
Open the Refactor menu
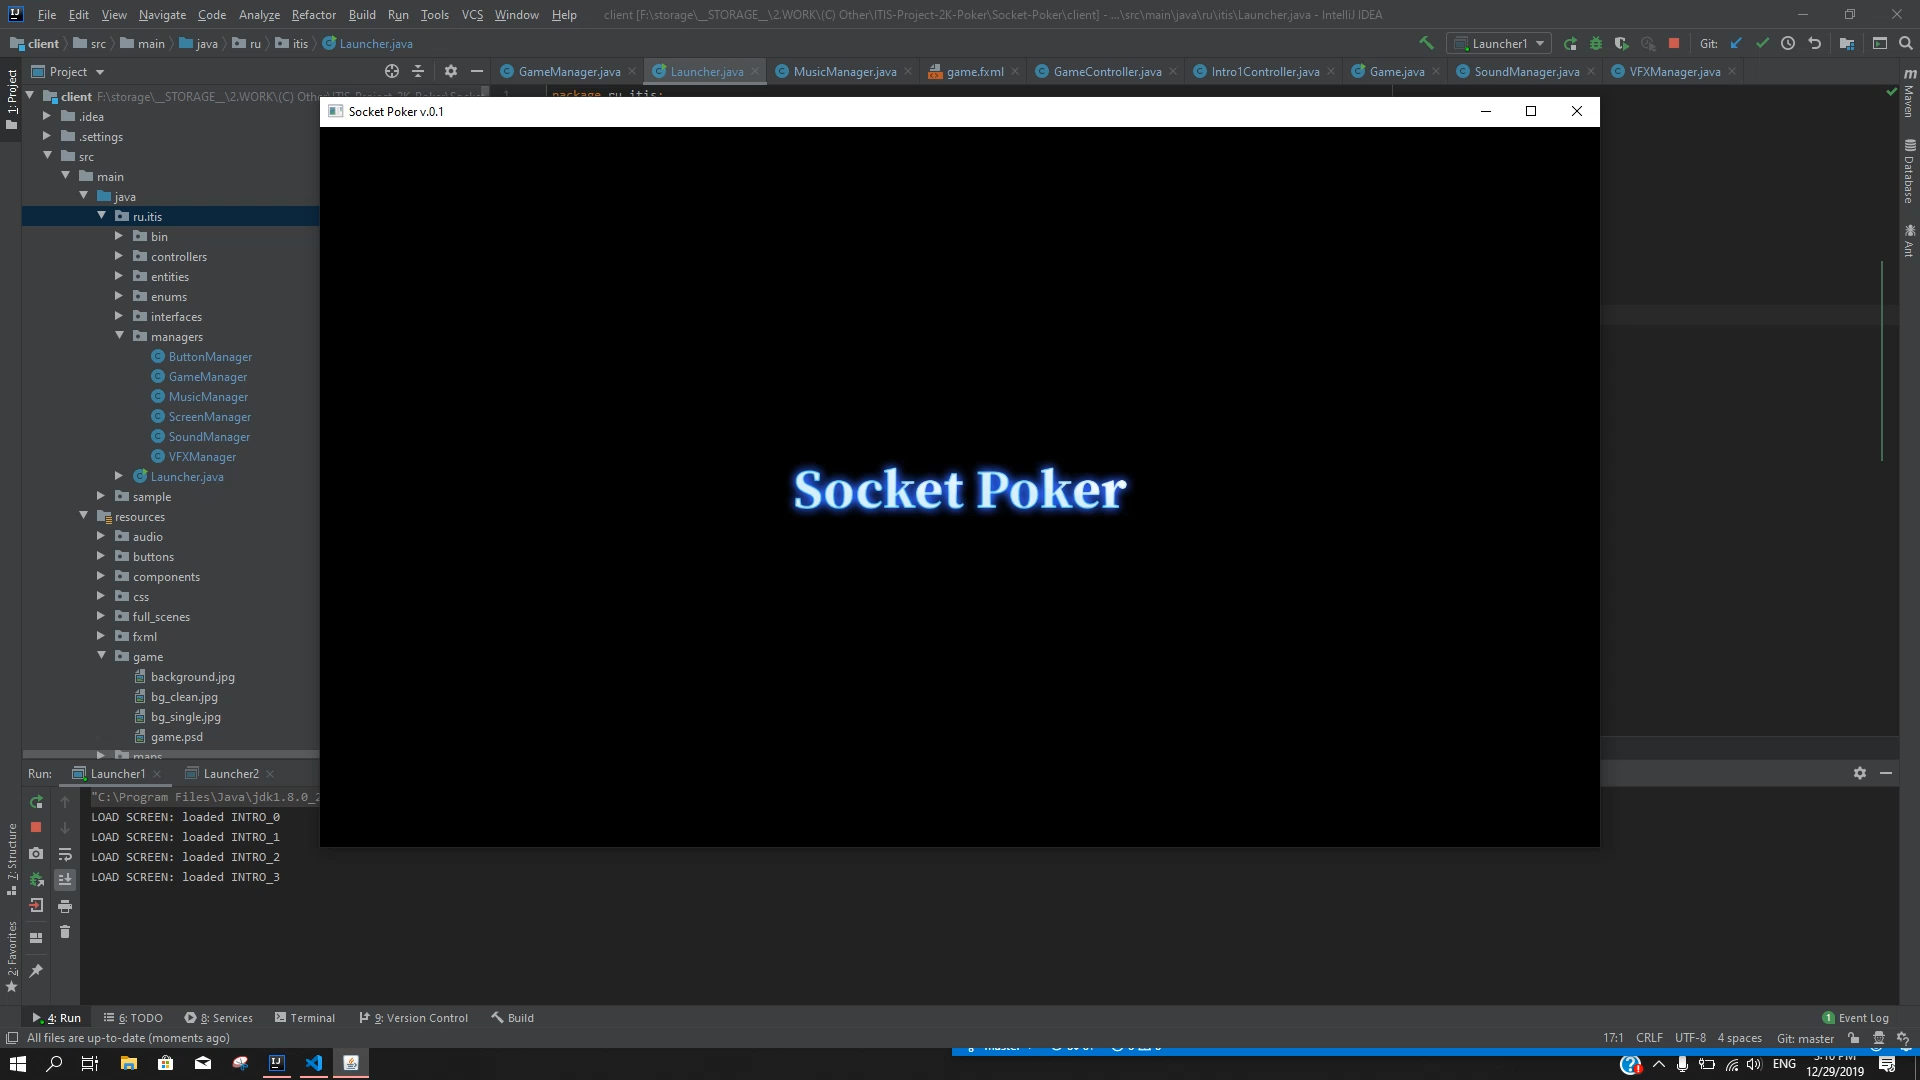click(313, 14)
